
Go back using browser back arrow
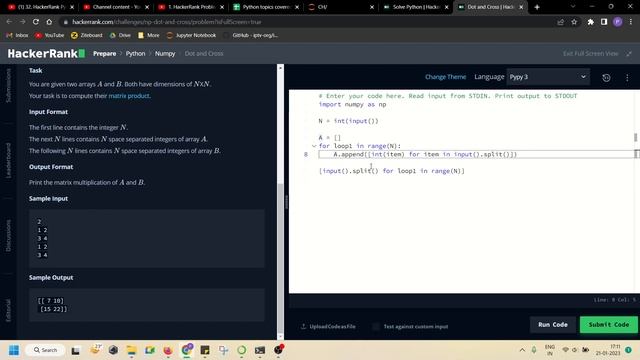coord(9,22)
